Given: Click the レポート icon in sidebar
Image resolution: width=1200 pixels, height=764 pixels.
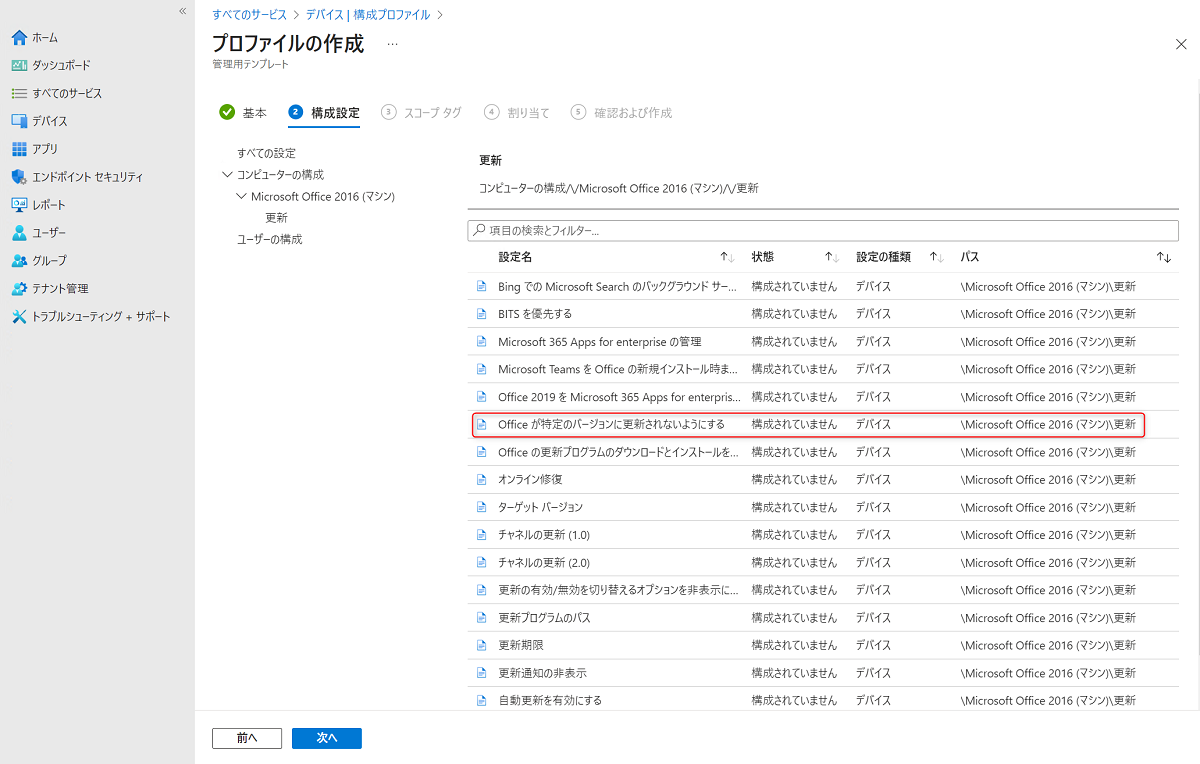Looking at the screenshot, I should pyautogui.click(x=19, y=205).
